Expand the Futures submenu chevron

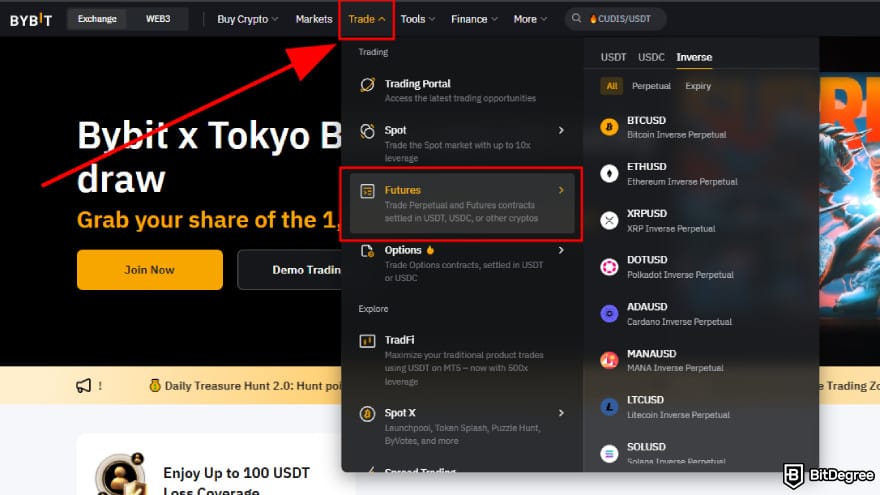click(561, 190)
